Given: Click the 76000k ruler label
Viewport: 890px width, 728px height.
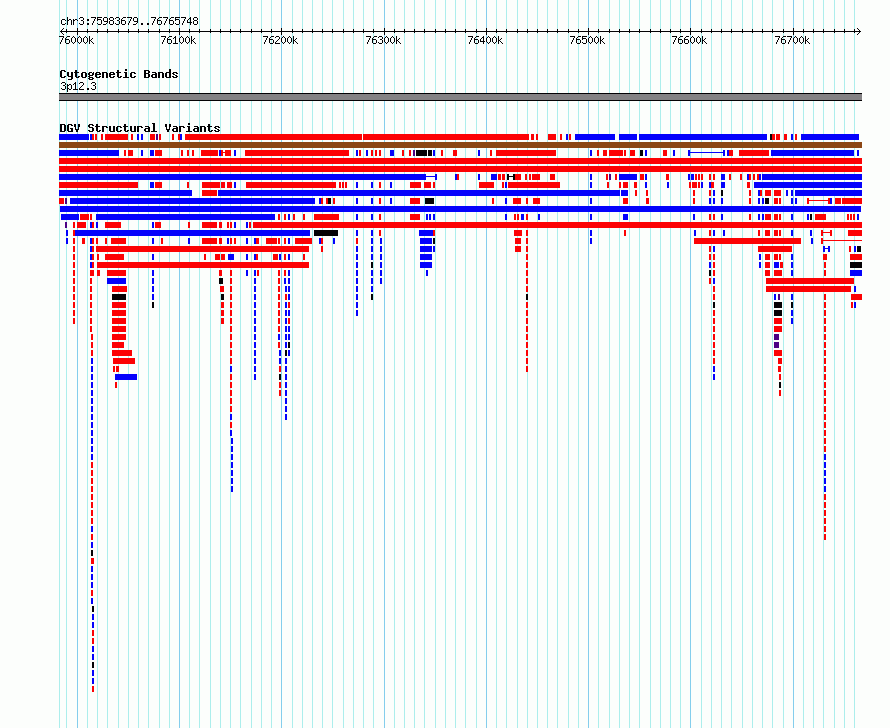Looking at the screenshot, I should (x=77, y=40).
